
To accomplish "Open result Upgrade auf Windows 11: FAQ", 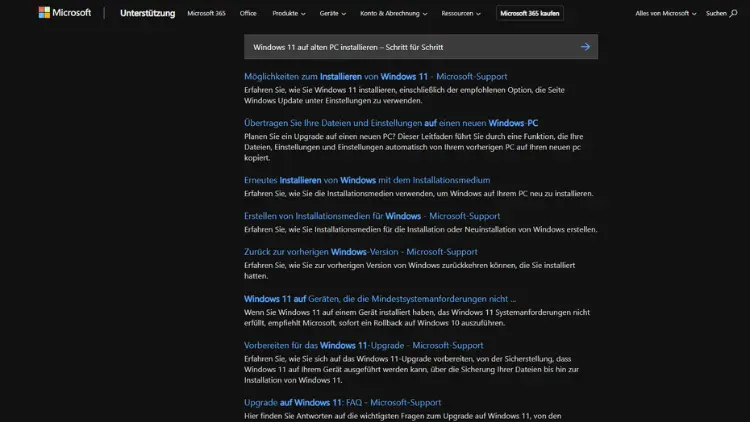I will (342, 403).
